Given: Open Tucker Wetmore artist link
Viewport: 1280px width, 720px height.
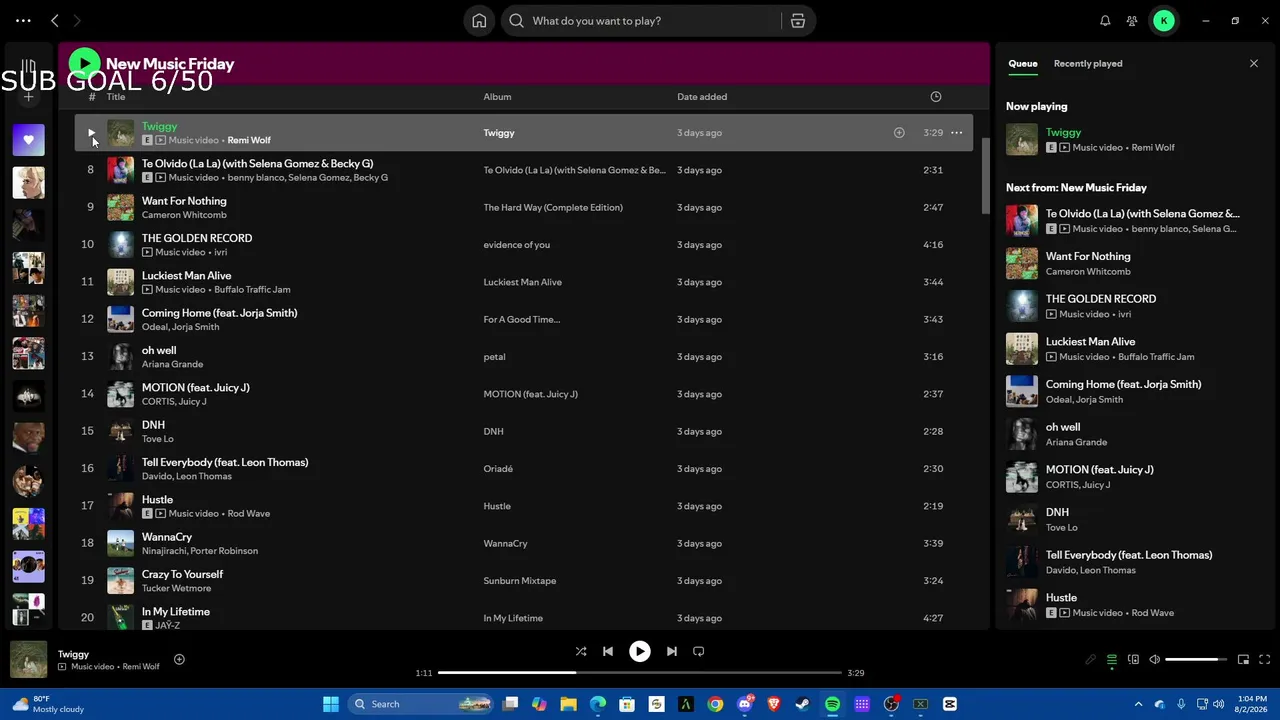Looking at the screenshot, I should point(176,588).
